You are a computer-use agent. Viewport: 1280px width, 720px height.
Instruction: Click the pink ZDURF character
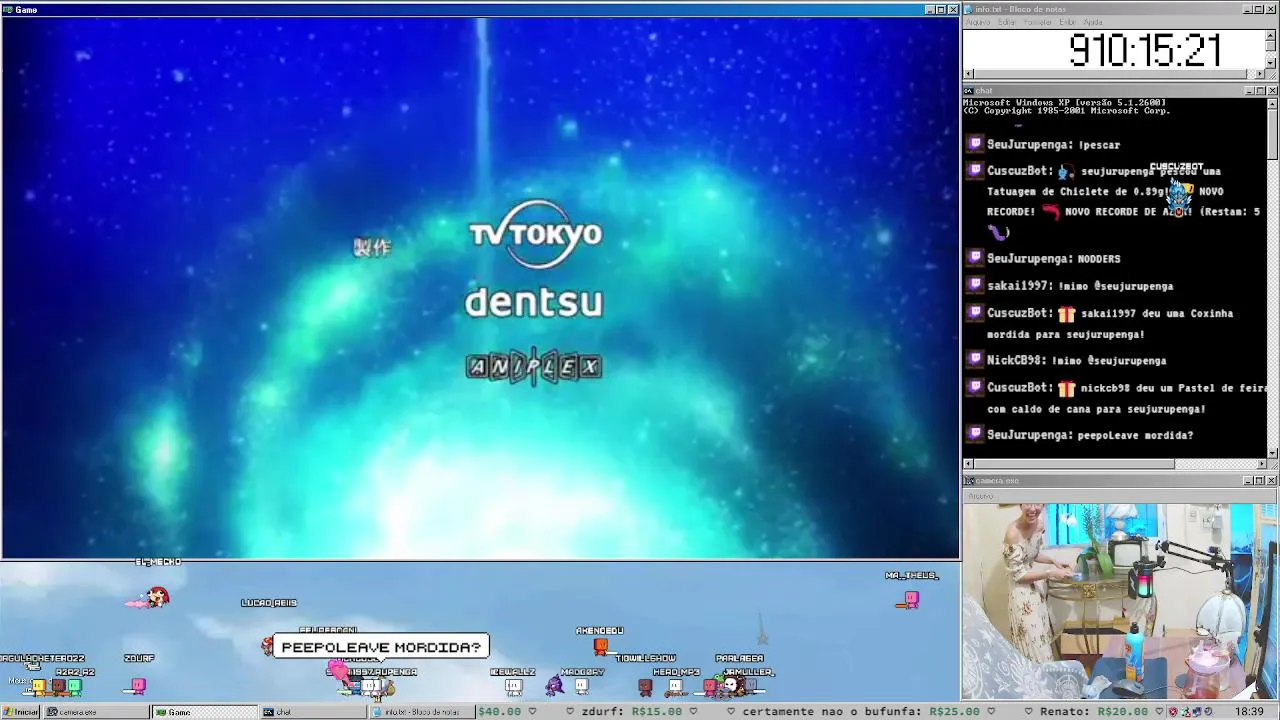click(139, 686)
